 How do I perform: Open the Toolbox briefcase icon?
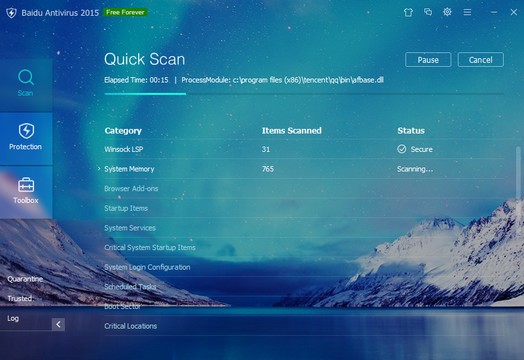click(26, 185)
